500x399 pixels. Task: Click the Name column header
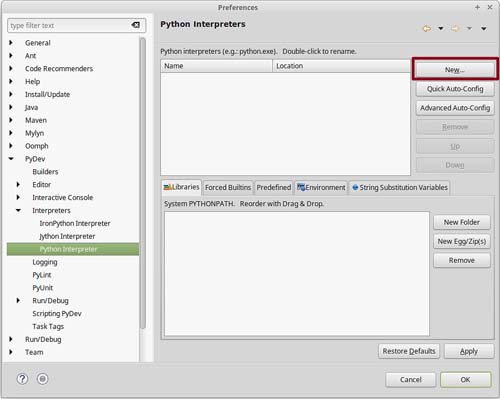(217, 66)
